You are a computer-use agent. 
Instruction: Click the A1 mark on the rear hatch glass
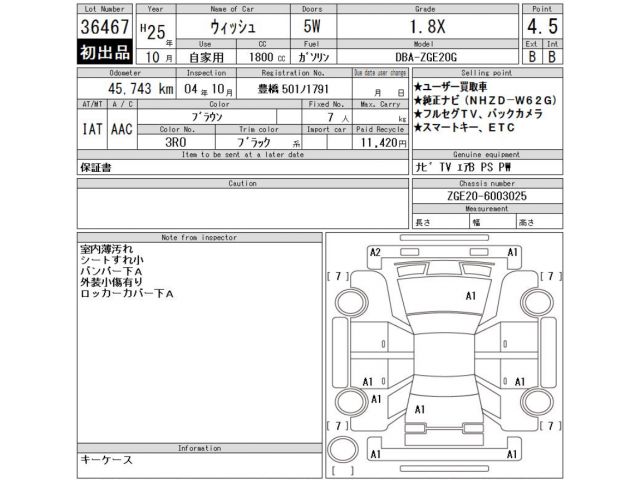click(420, 409)
